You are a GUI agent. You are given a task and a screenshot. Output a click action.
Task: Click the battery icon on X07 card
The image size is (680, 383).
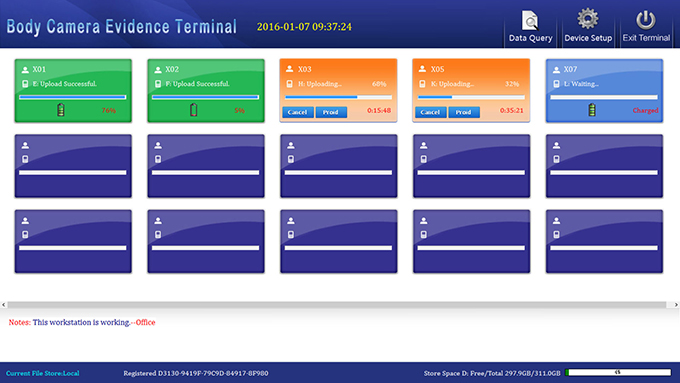coord(592,110)
